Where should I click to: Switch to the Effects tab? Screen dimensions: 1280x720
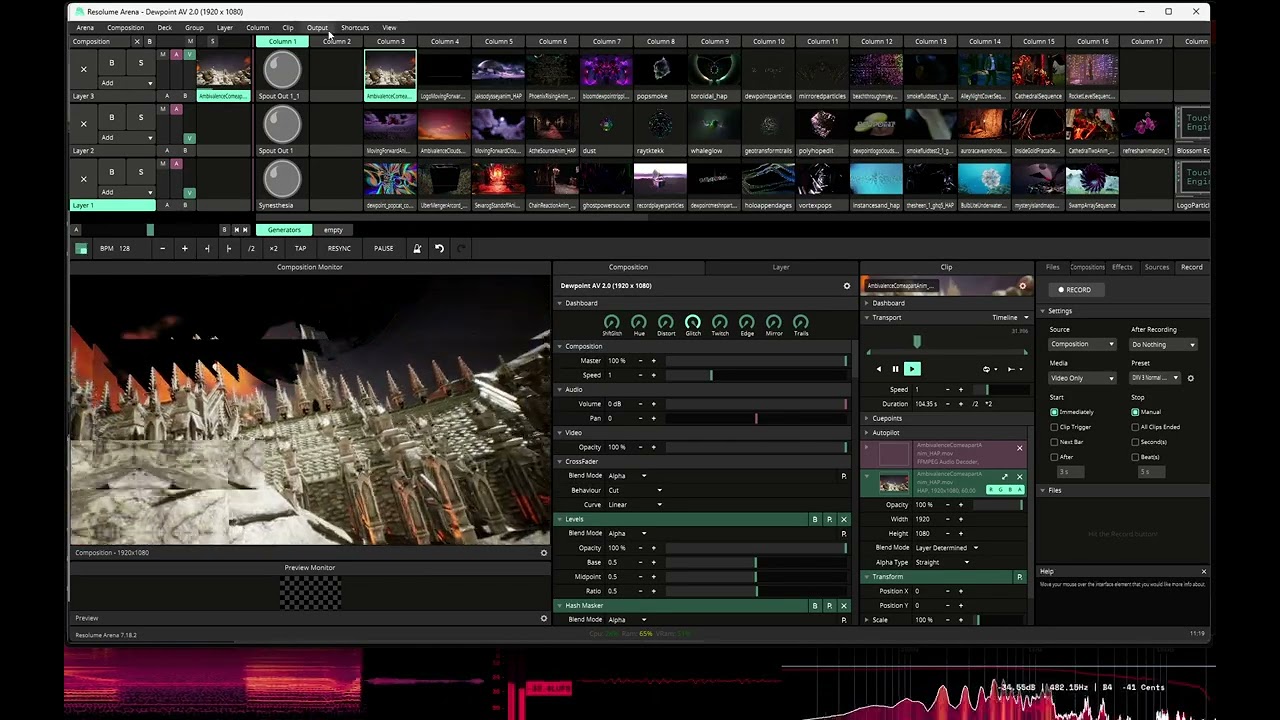point(1122,267)
